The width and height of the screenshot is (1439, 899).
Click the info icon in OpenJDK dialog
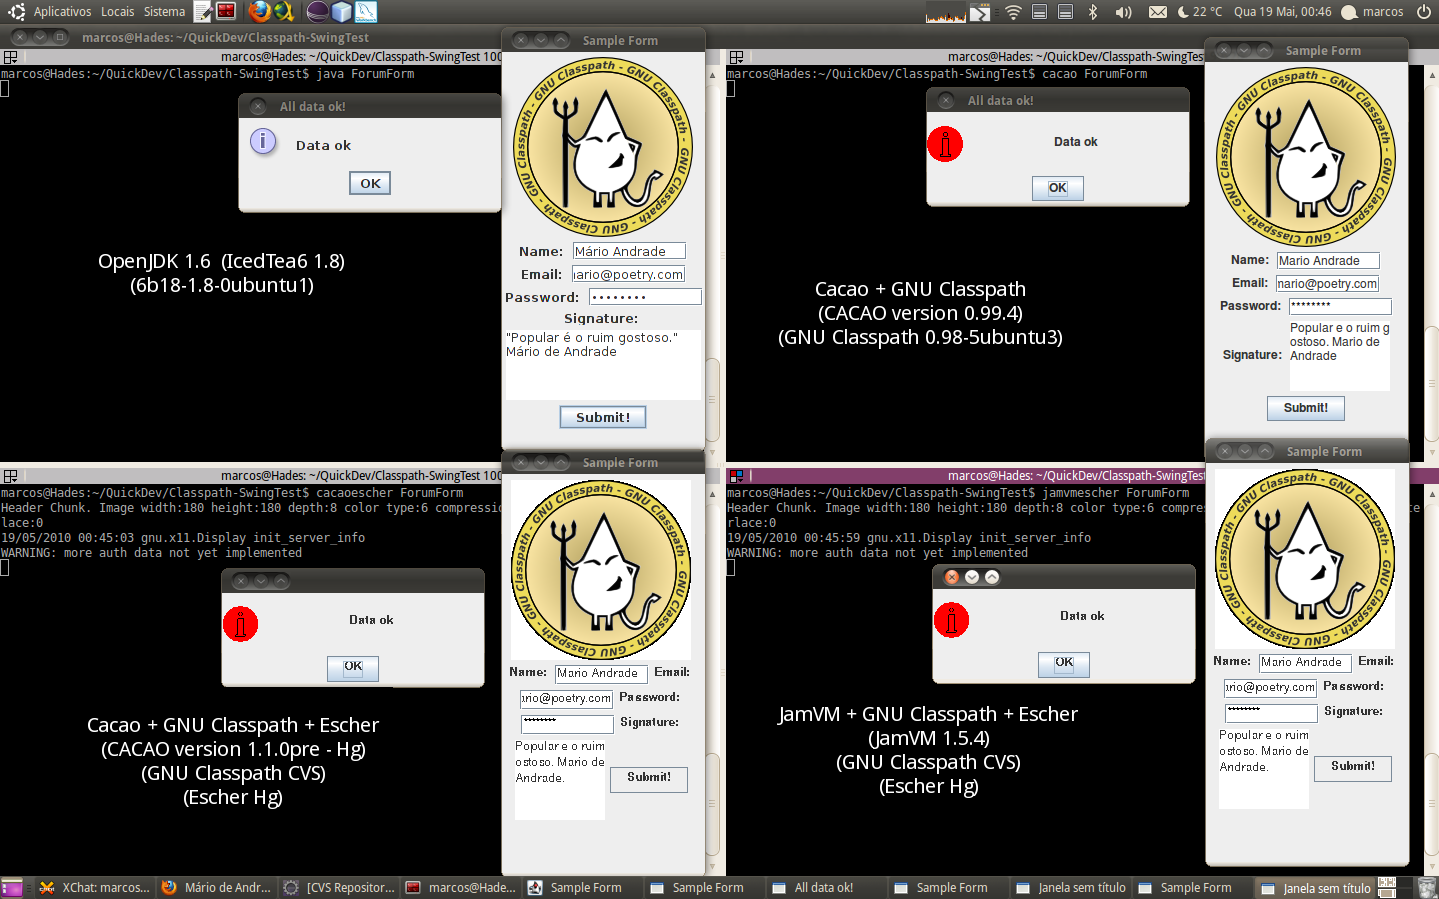click(x=263, y=141)
